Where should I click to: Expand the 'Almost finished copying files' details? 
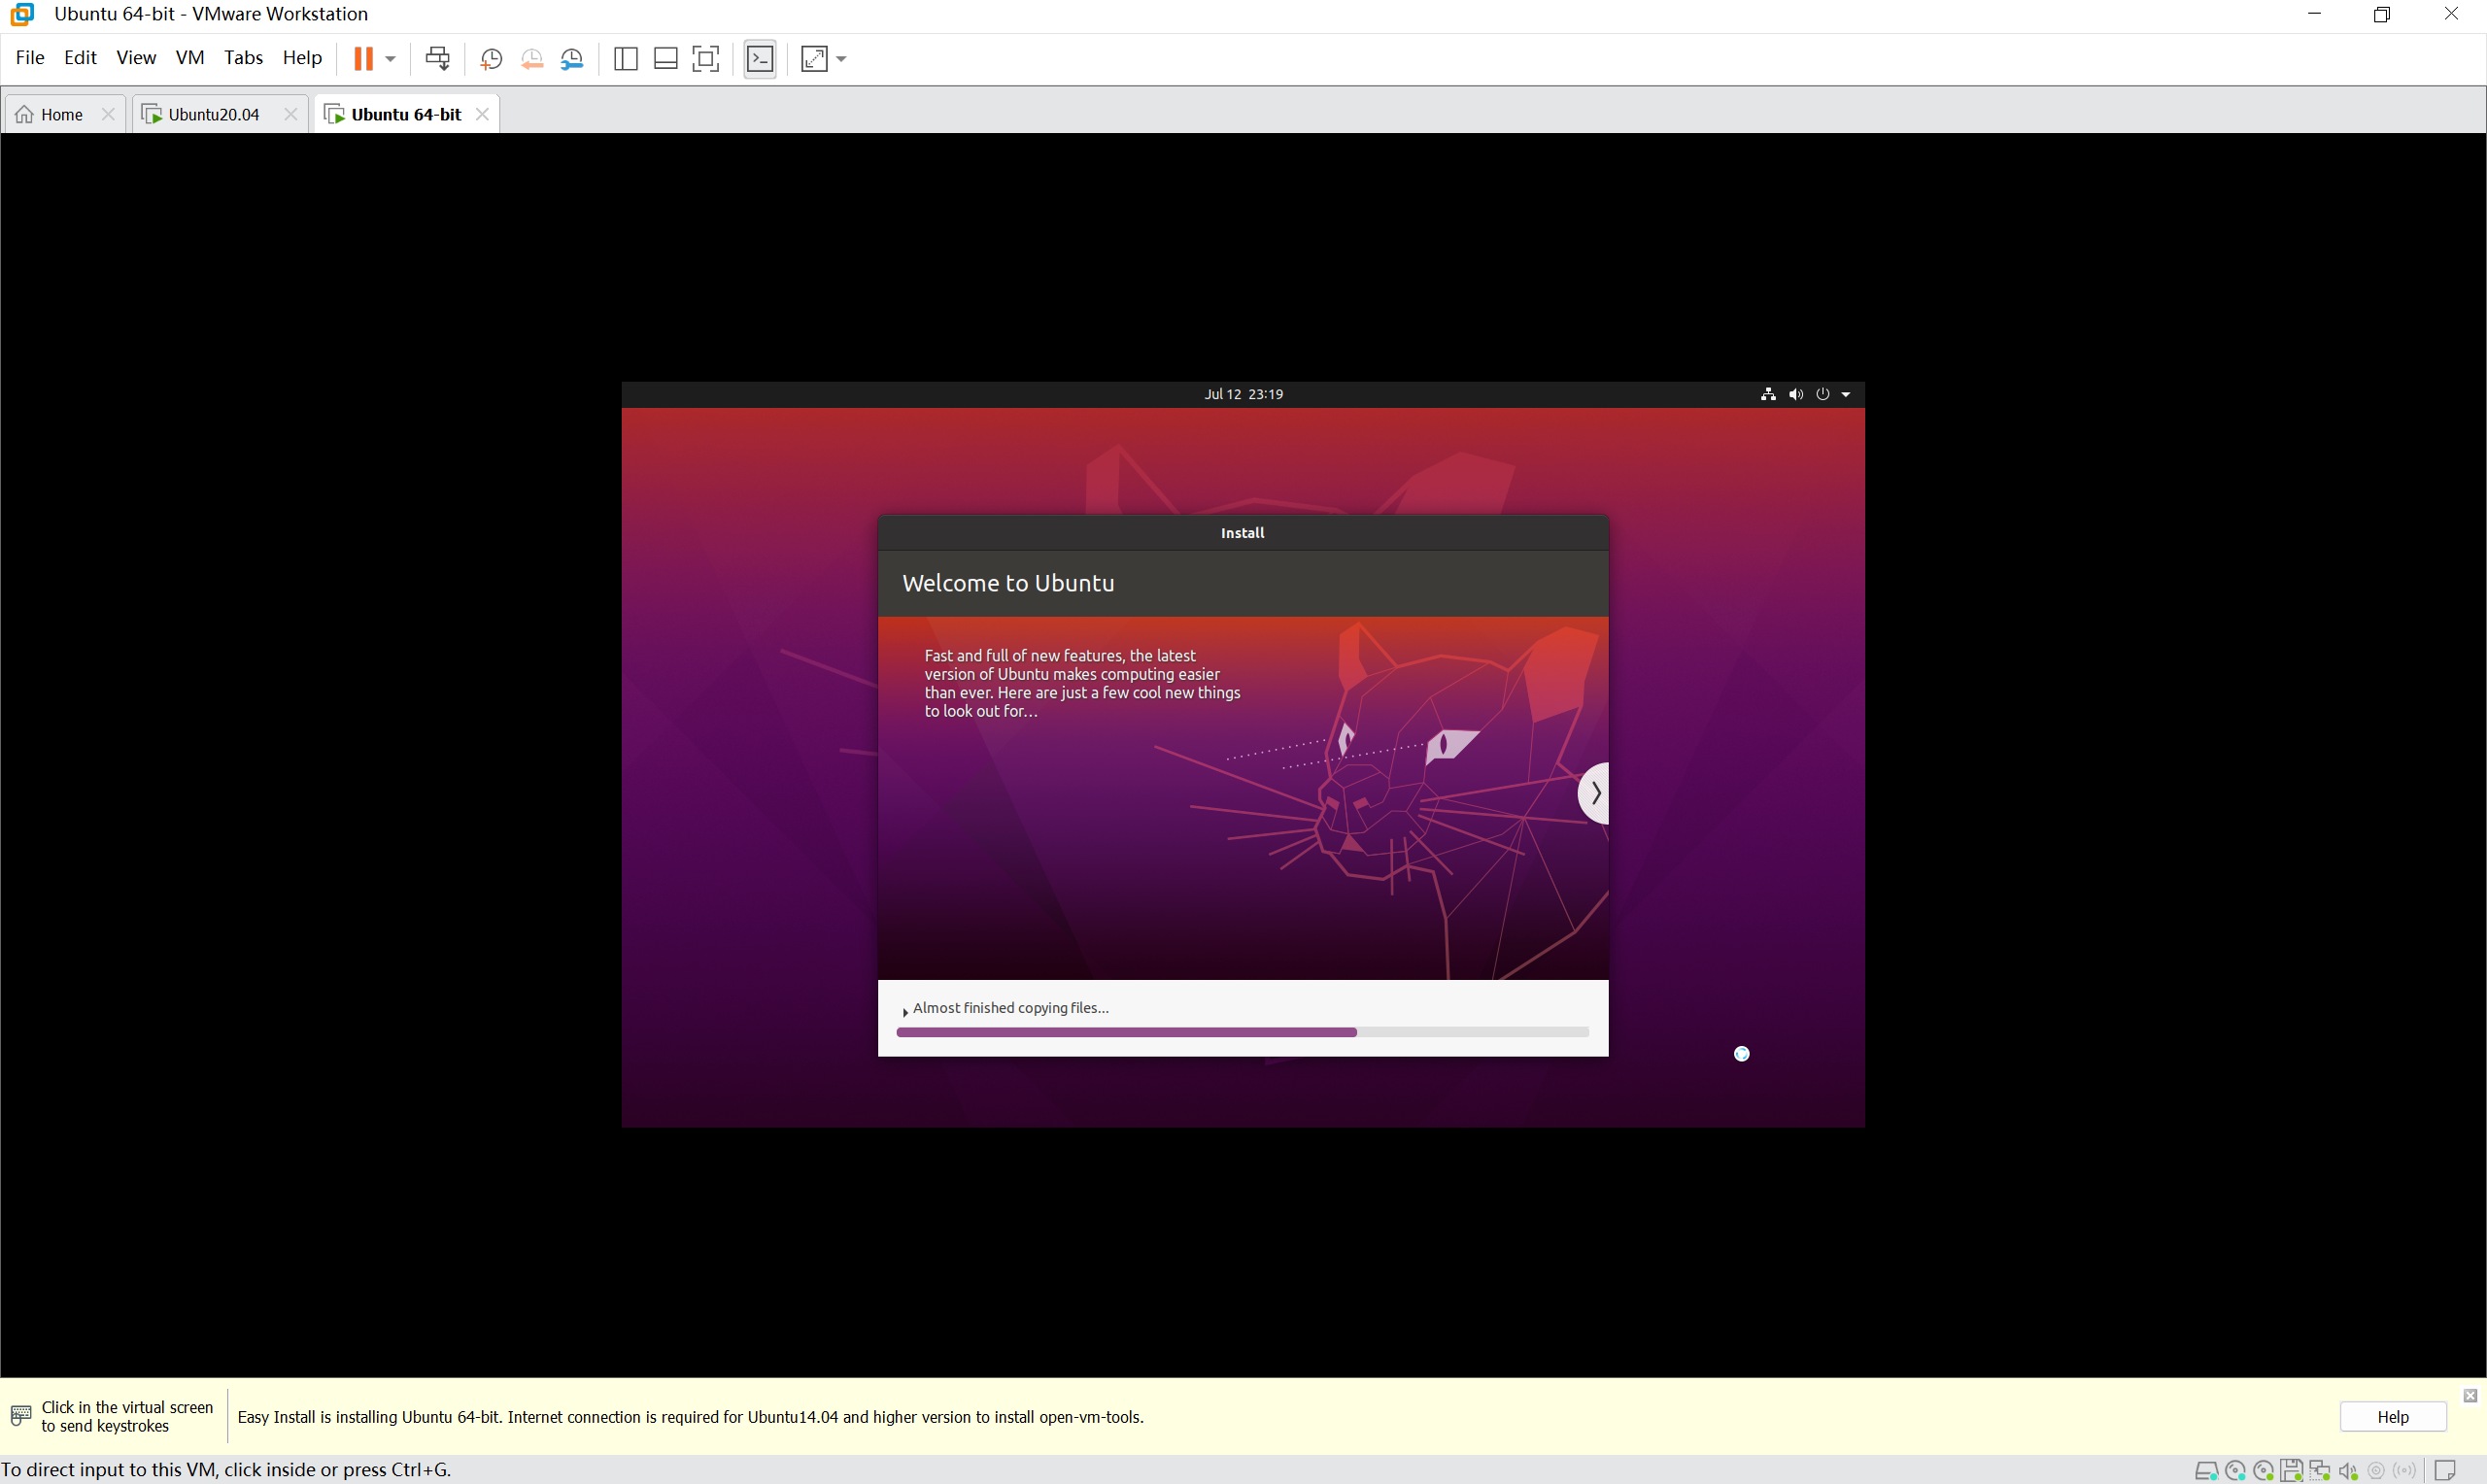pyautogui.click(x=905, y=1011)
